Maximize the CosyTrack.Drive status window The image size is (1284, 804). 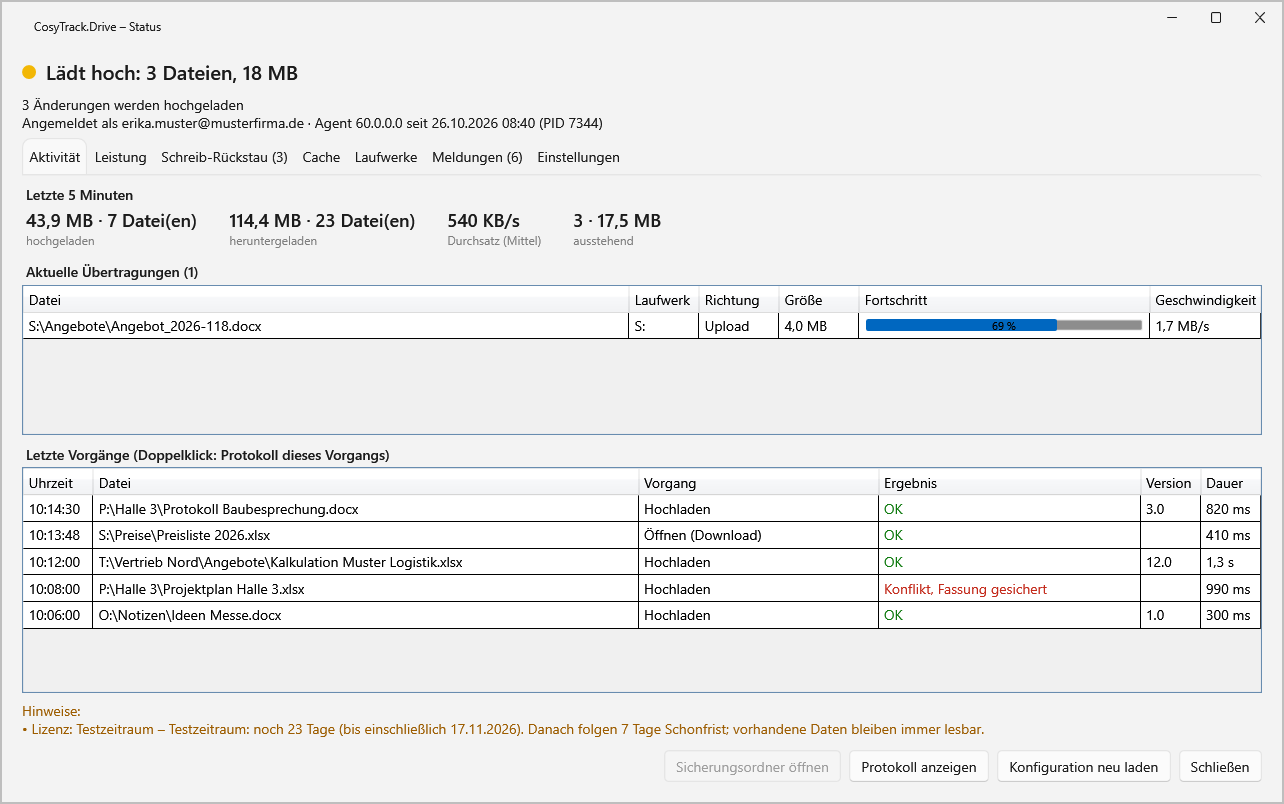click(x=1216, y=18)
